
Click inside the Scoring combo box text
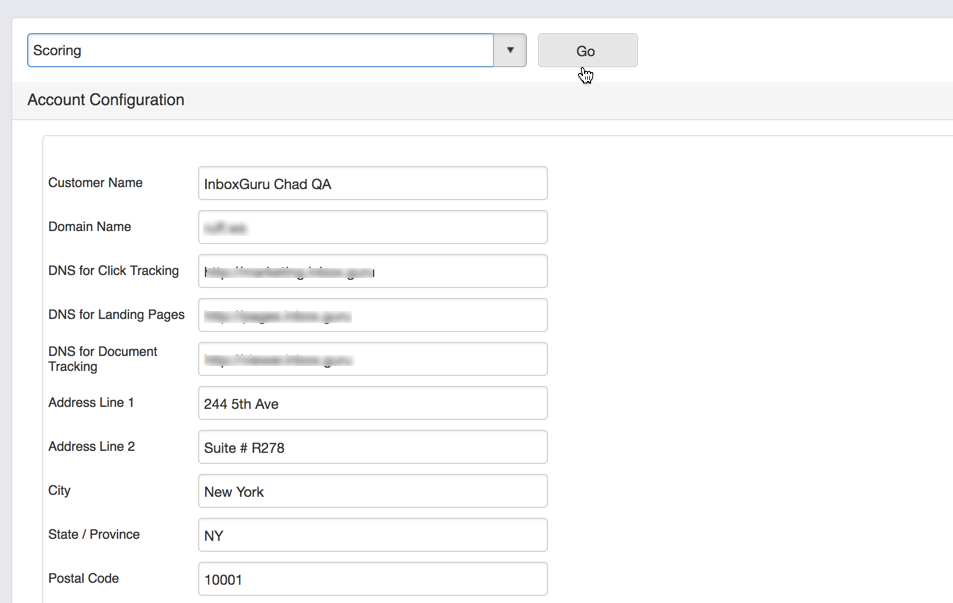[260, 50]
